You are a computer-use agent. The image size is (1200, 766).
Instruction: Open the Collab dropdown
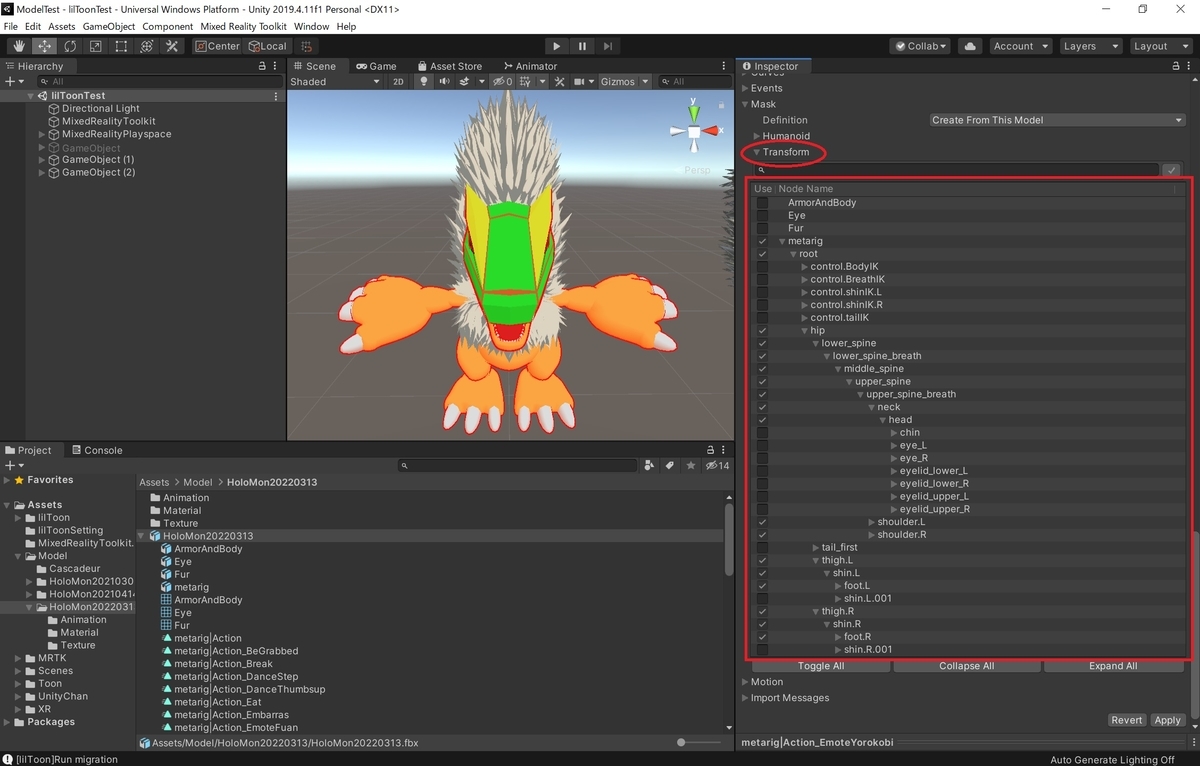point(920,46)
